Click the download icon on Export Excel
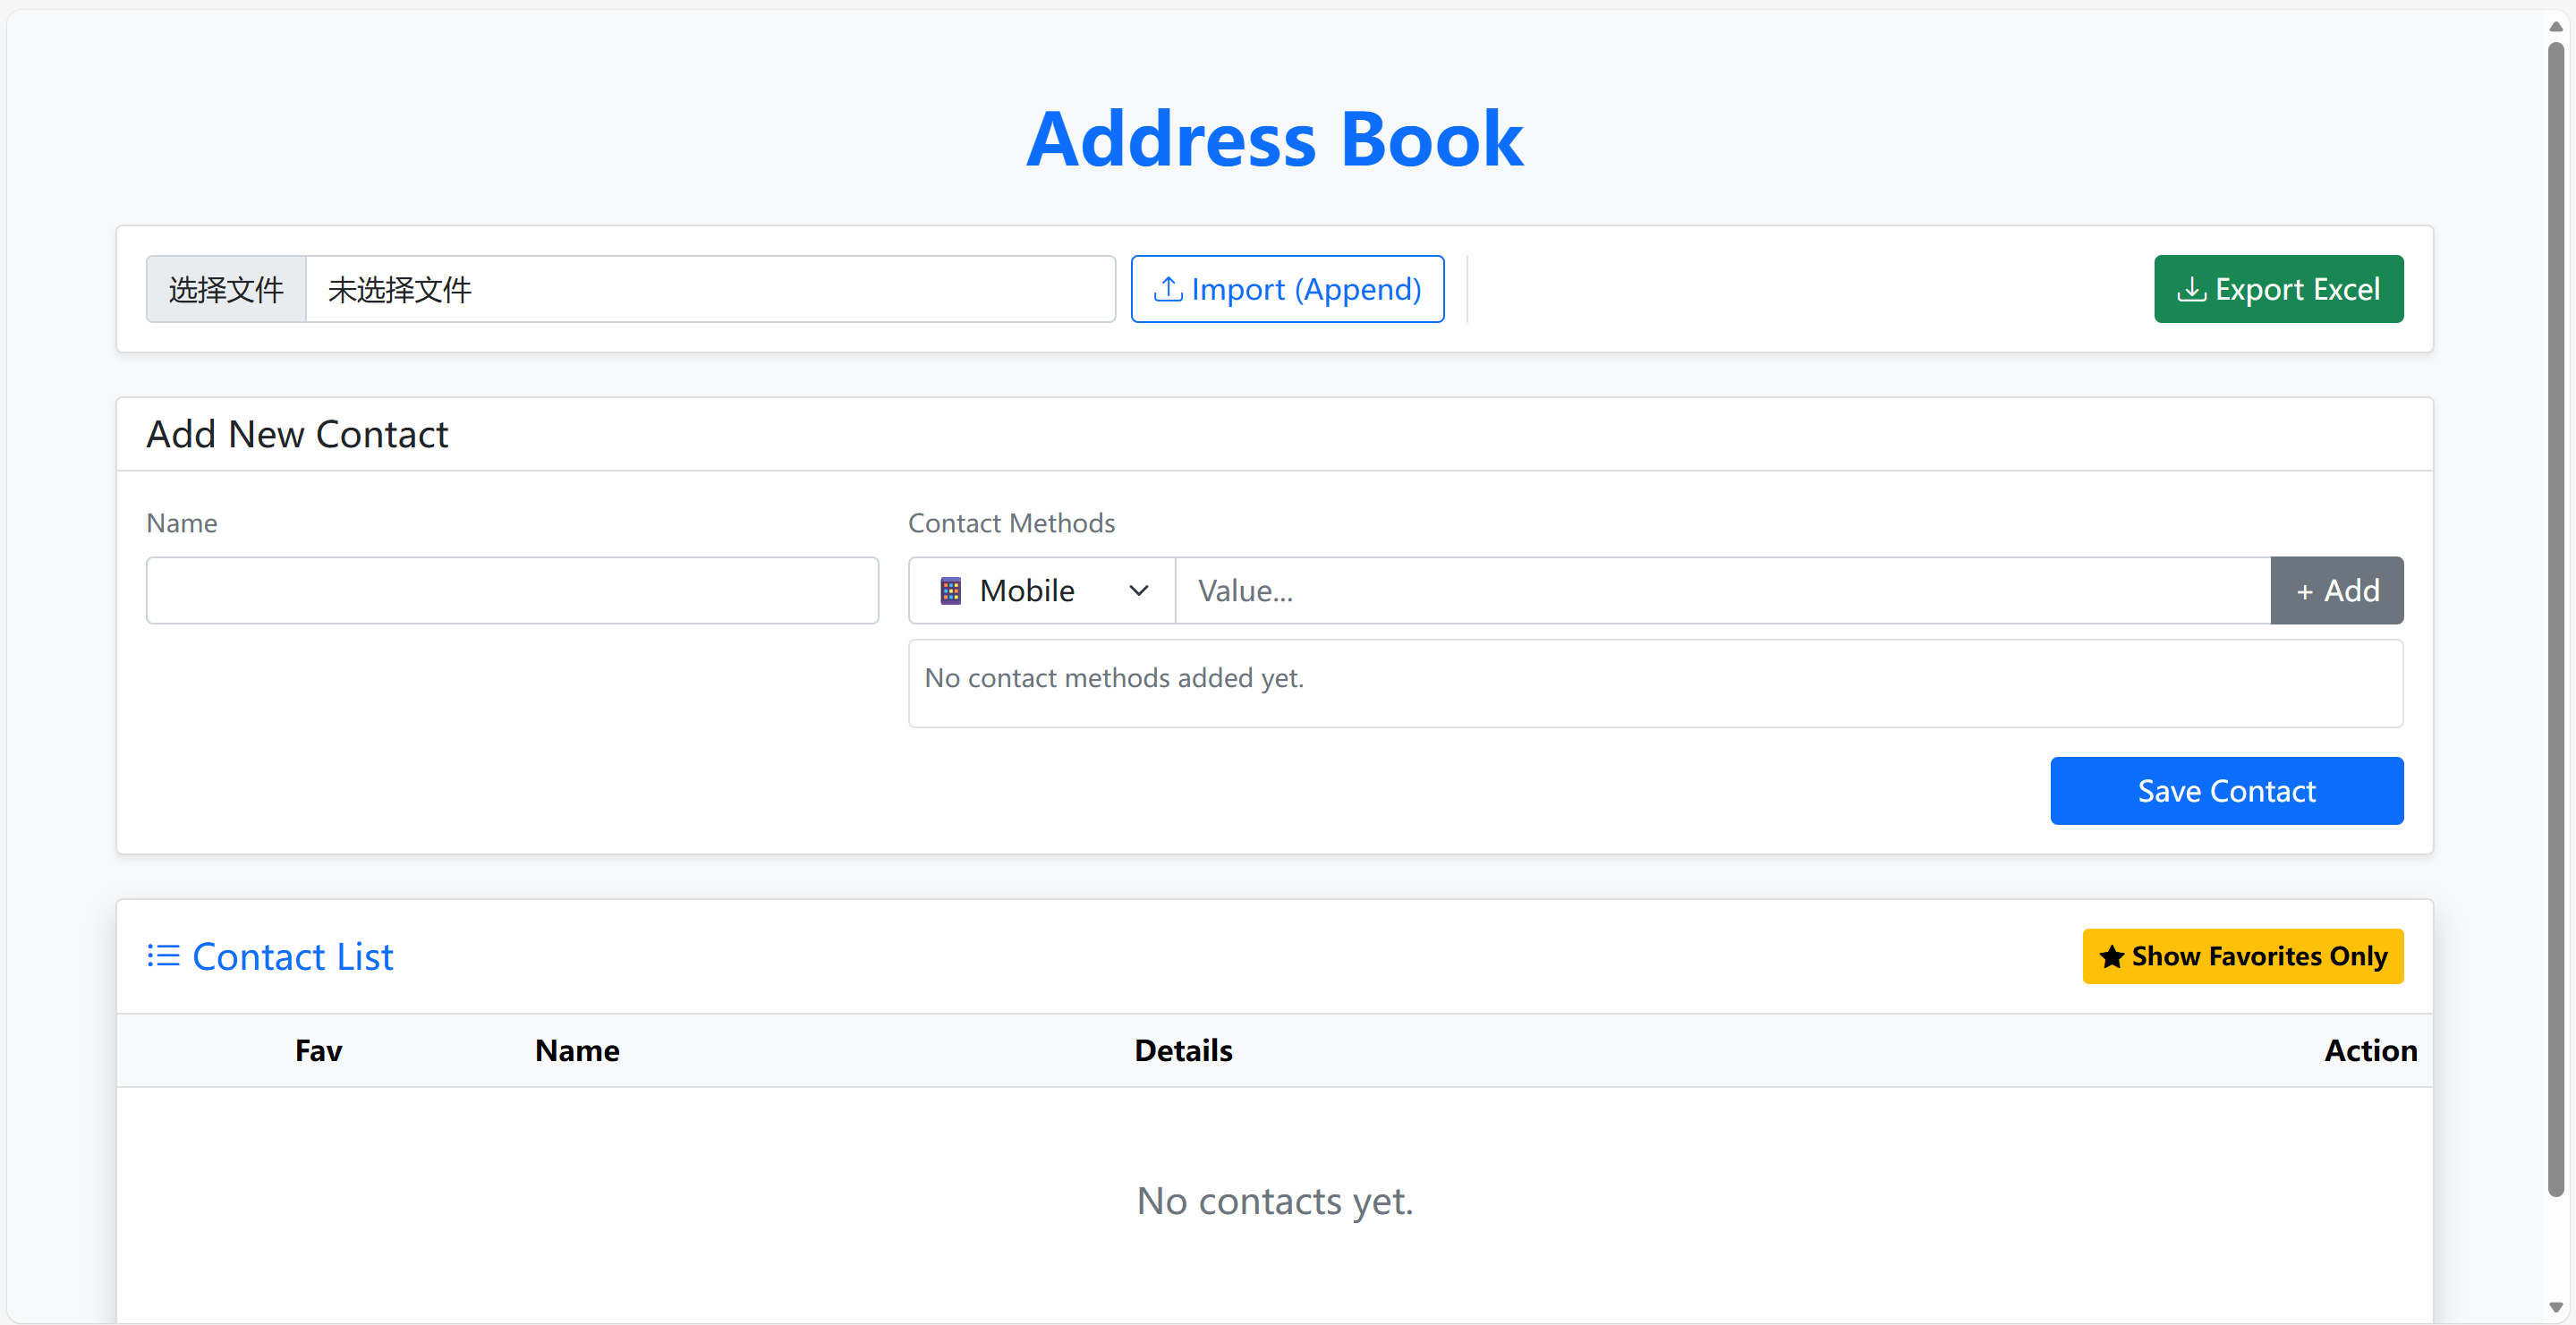The width and height of the screenshot is (2576, 1325). click(2194, 289)
